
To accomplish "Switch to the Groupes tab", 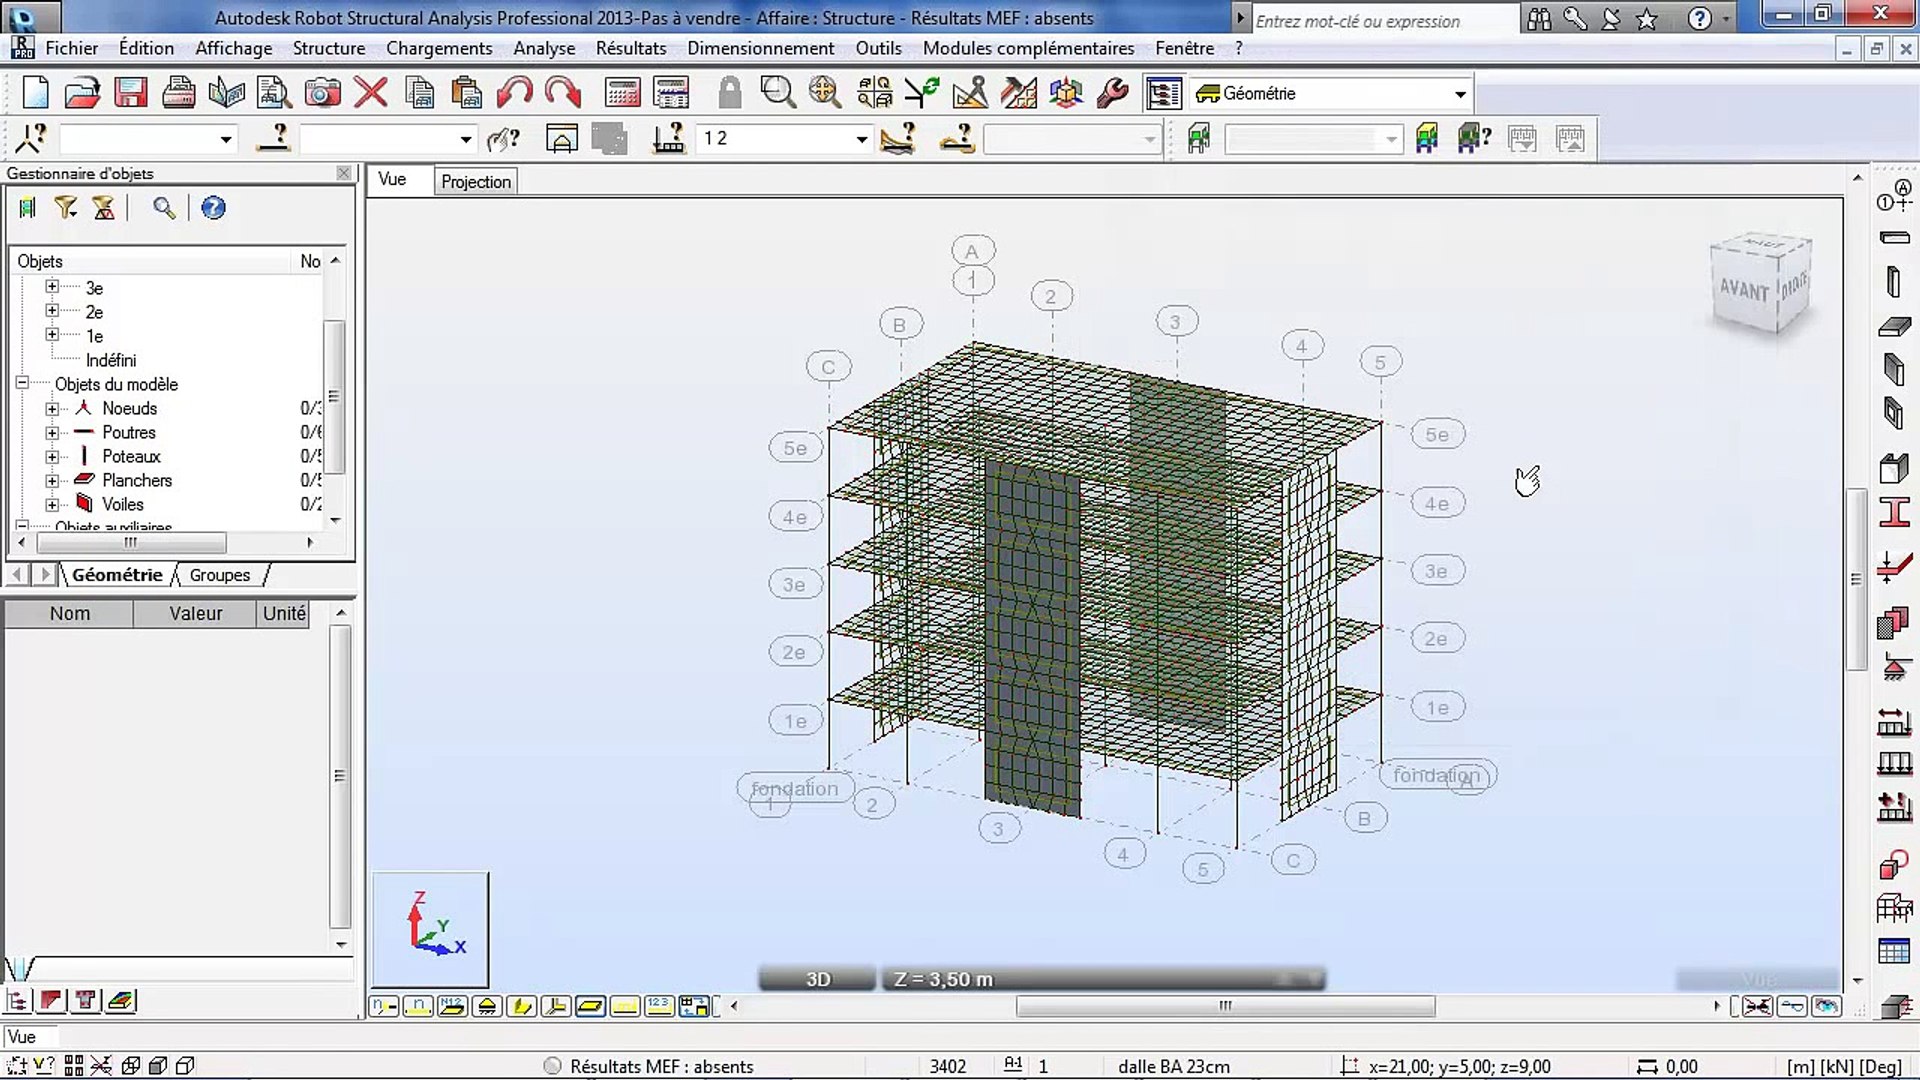I will [219, 575].
